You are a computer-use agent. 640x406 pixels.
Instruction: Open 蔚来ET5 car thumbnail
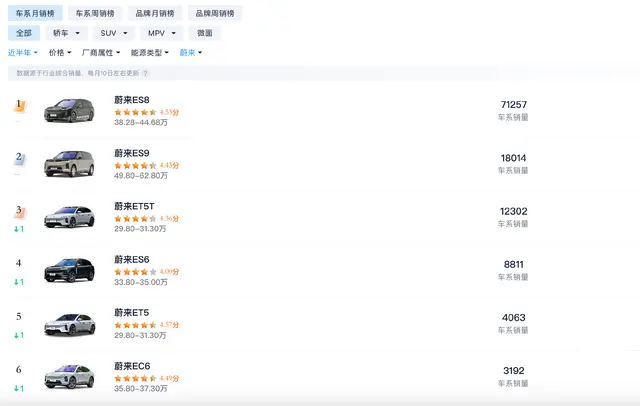(x=69, y=324)
